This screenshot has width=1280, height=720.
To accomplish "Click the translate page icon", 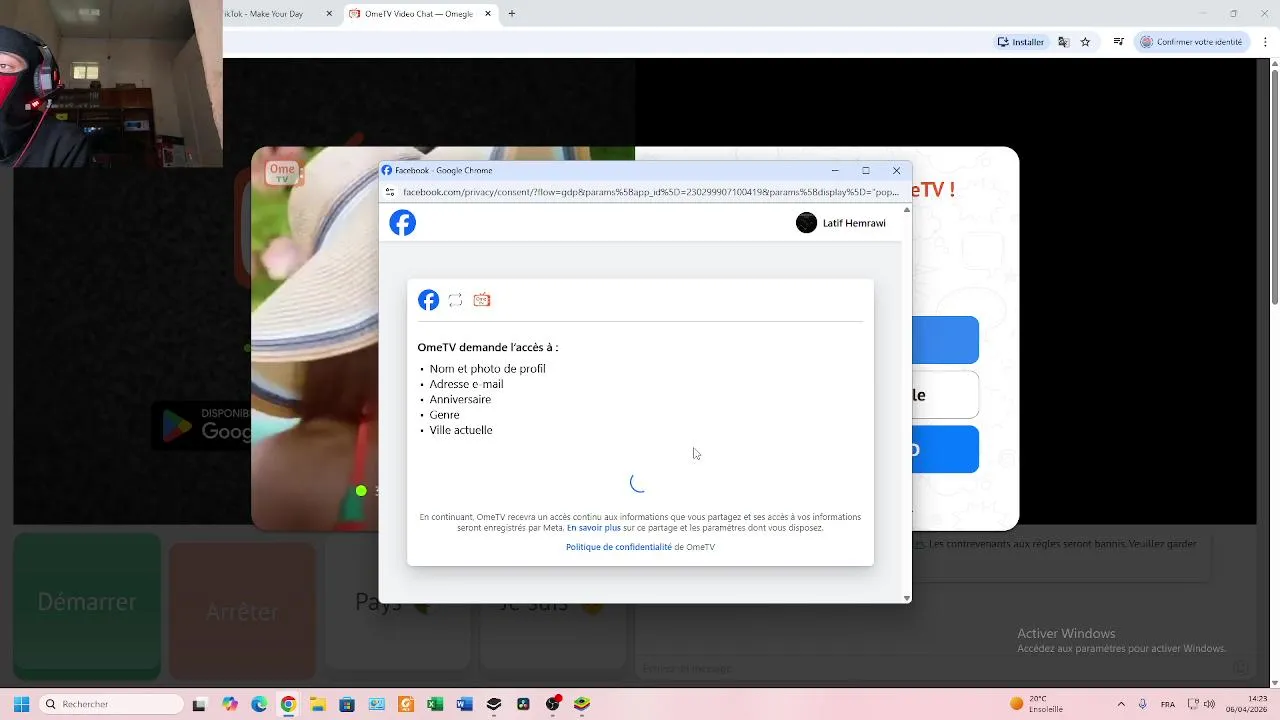I will coord(1063,42).
